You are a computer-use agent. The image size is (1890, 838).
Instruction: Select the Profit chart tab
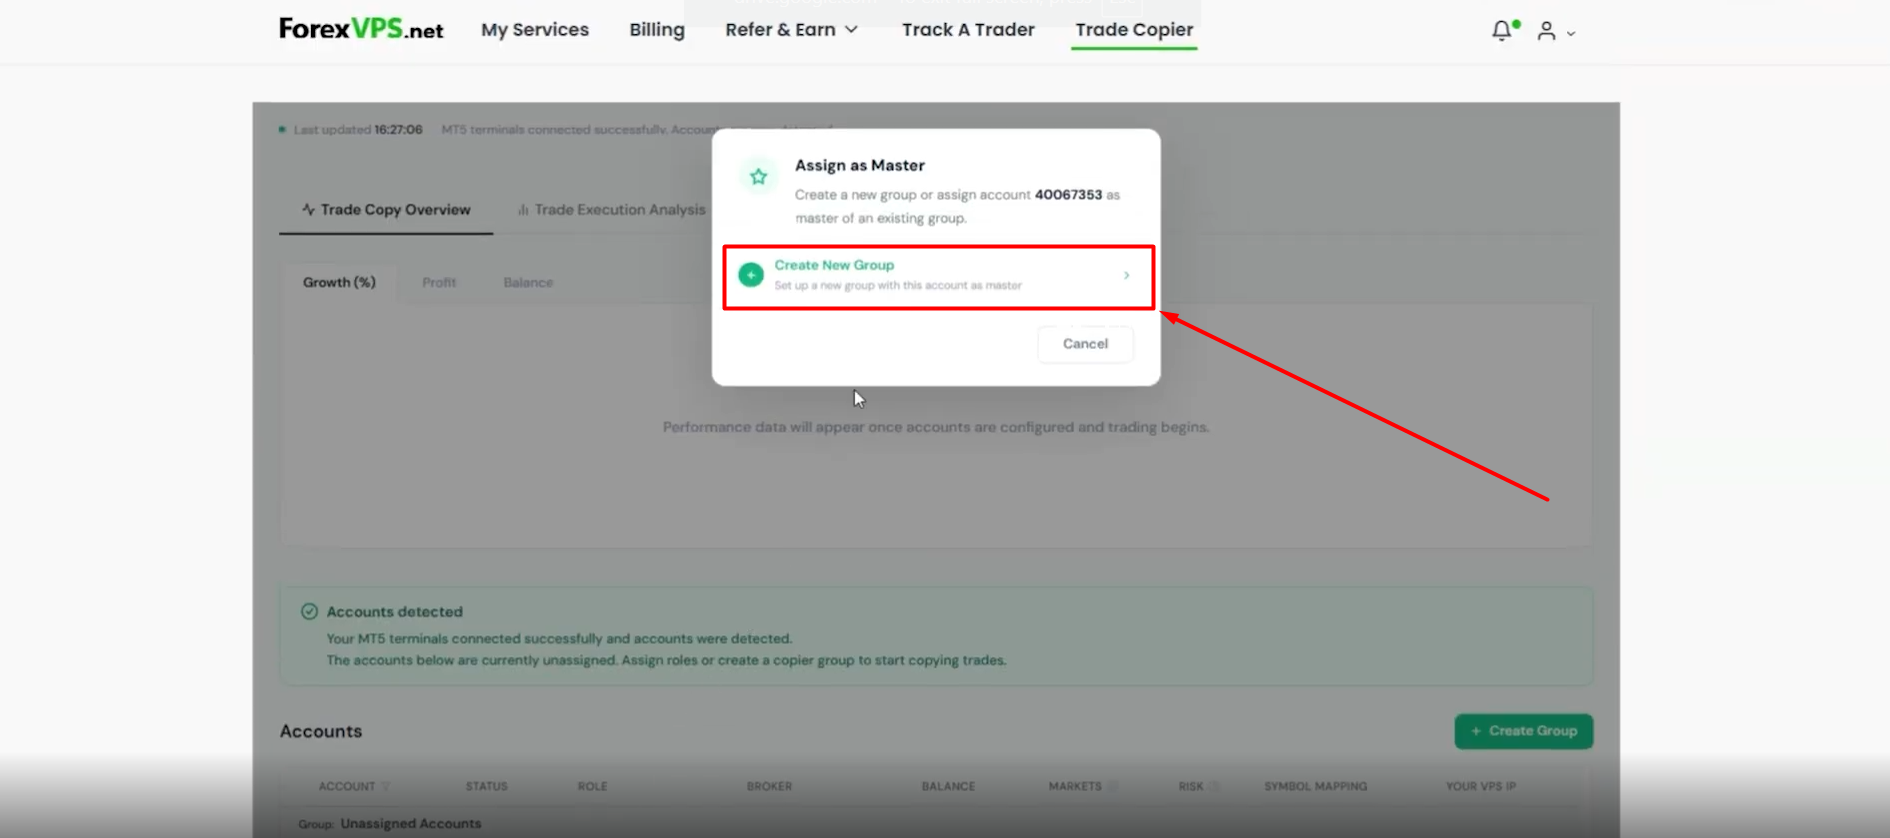[x=439, y=282]
